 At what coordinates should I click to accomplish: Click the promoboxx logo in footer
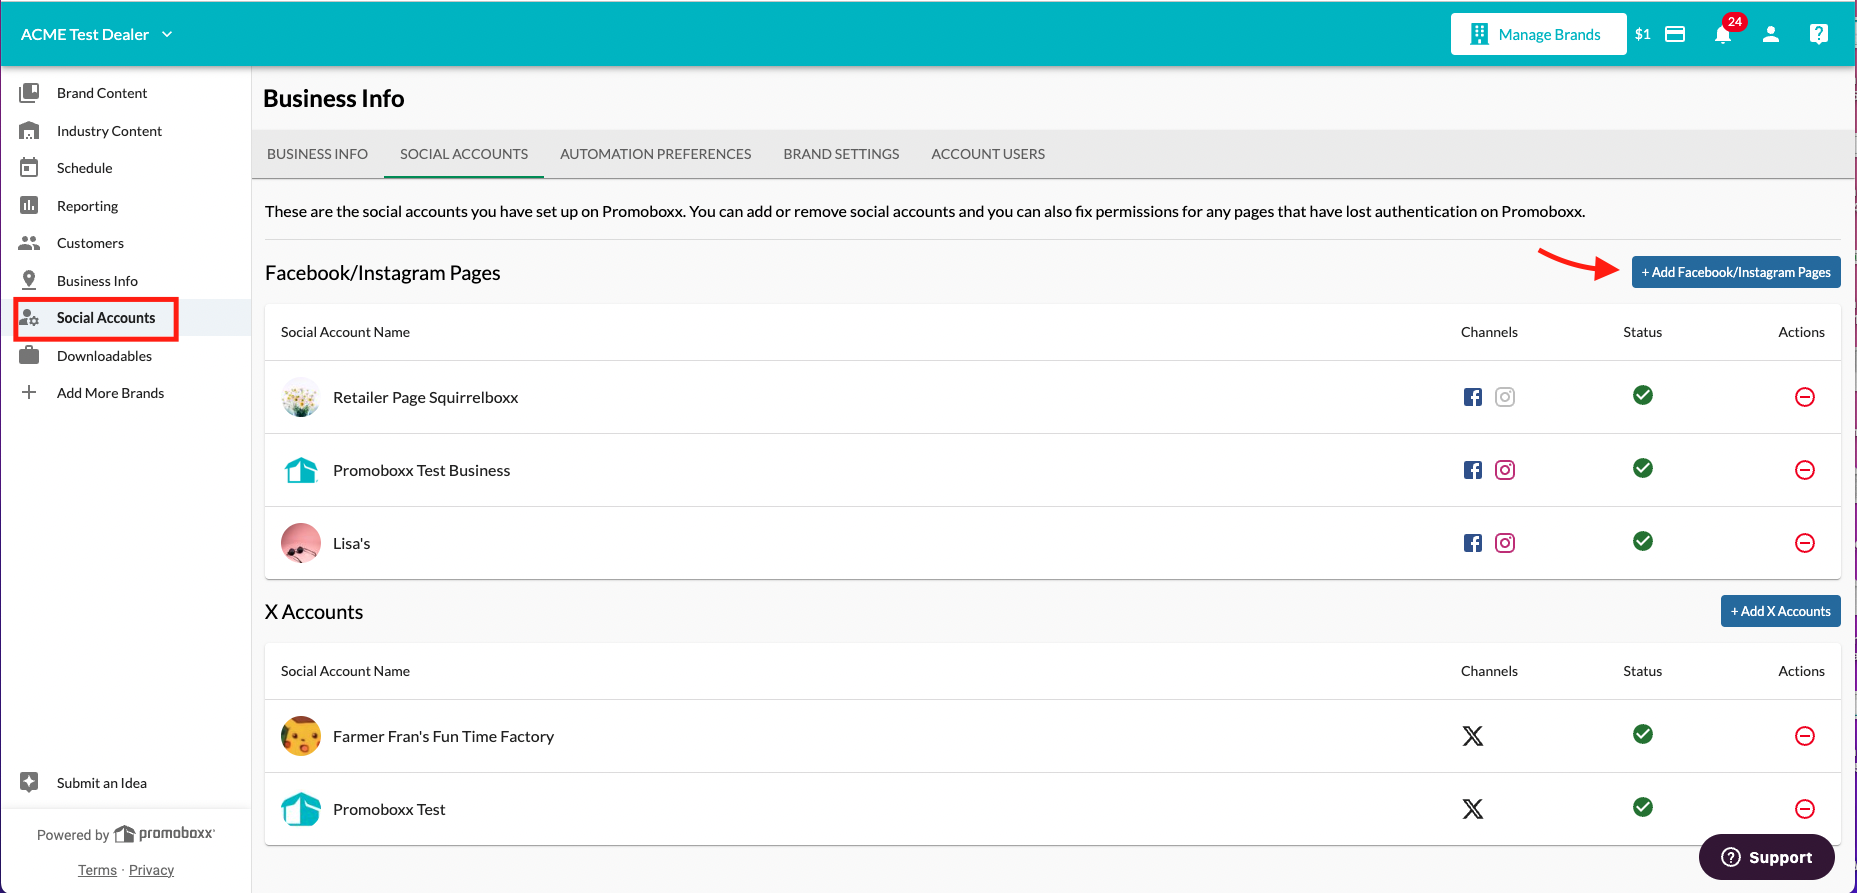pos(165,834)
